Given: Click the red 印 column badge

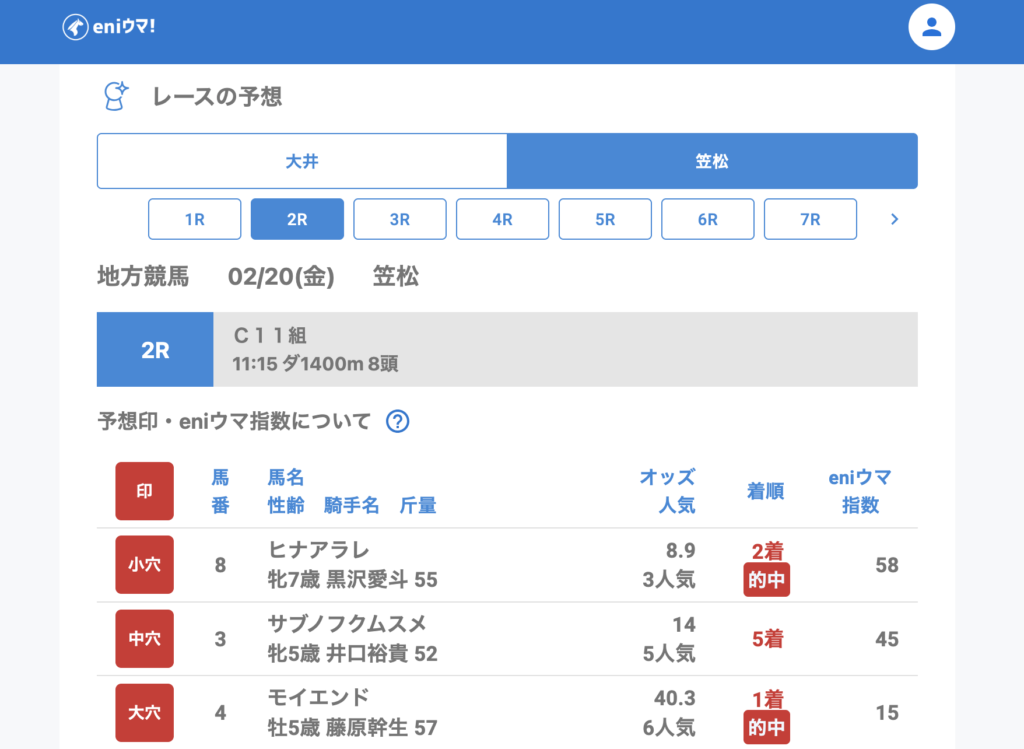Looking at the screenshot, I should (x=144, y=491).
